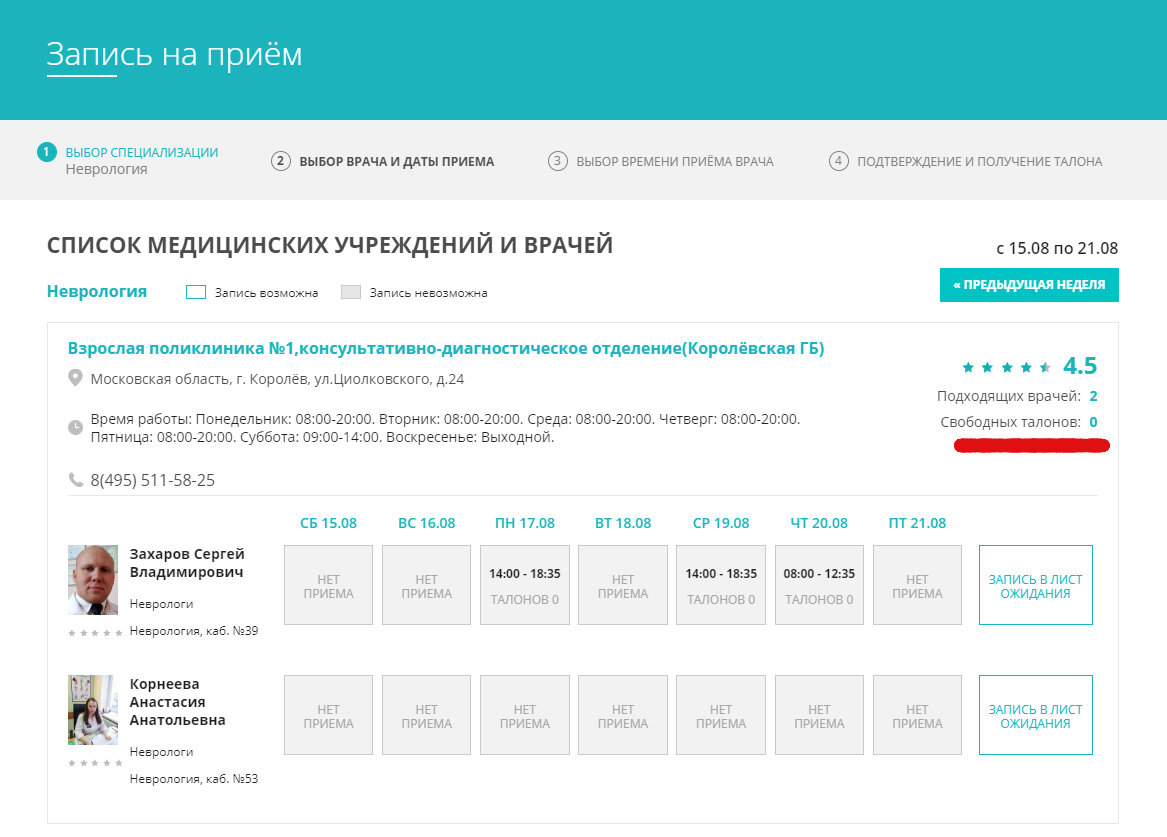Click the 'Неврология' specialty link
The image size is (1167, 837).
(96, 291)
